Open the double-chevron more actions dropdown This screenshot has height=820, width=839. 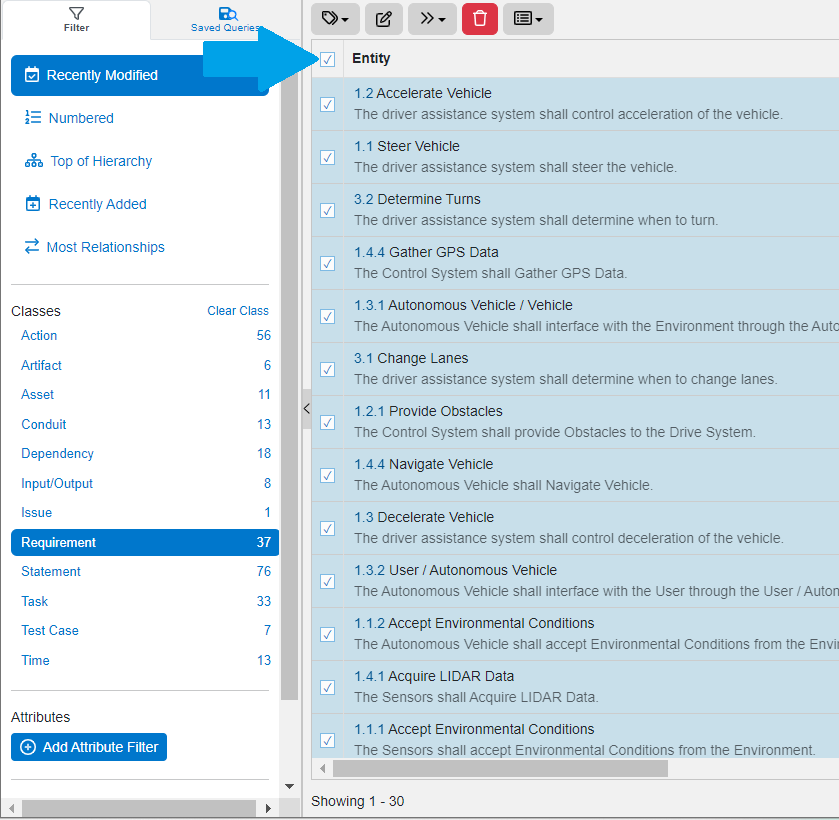point(431,19)
